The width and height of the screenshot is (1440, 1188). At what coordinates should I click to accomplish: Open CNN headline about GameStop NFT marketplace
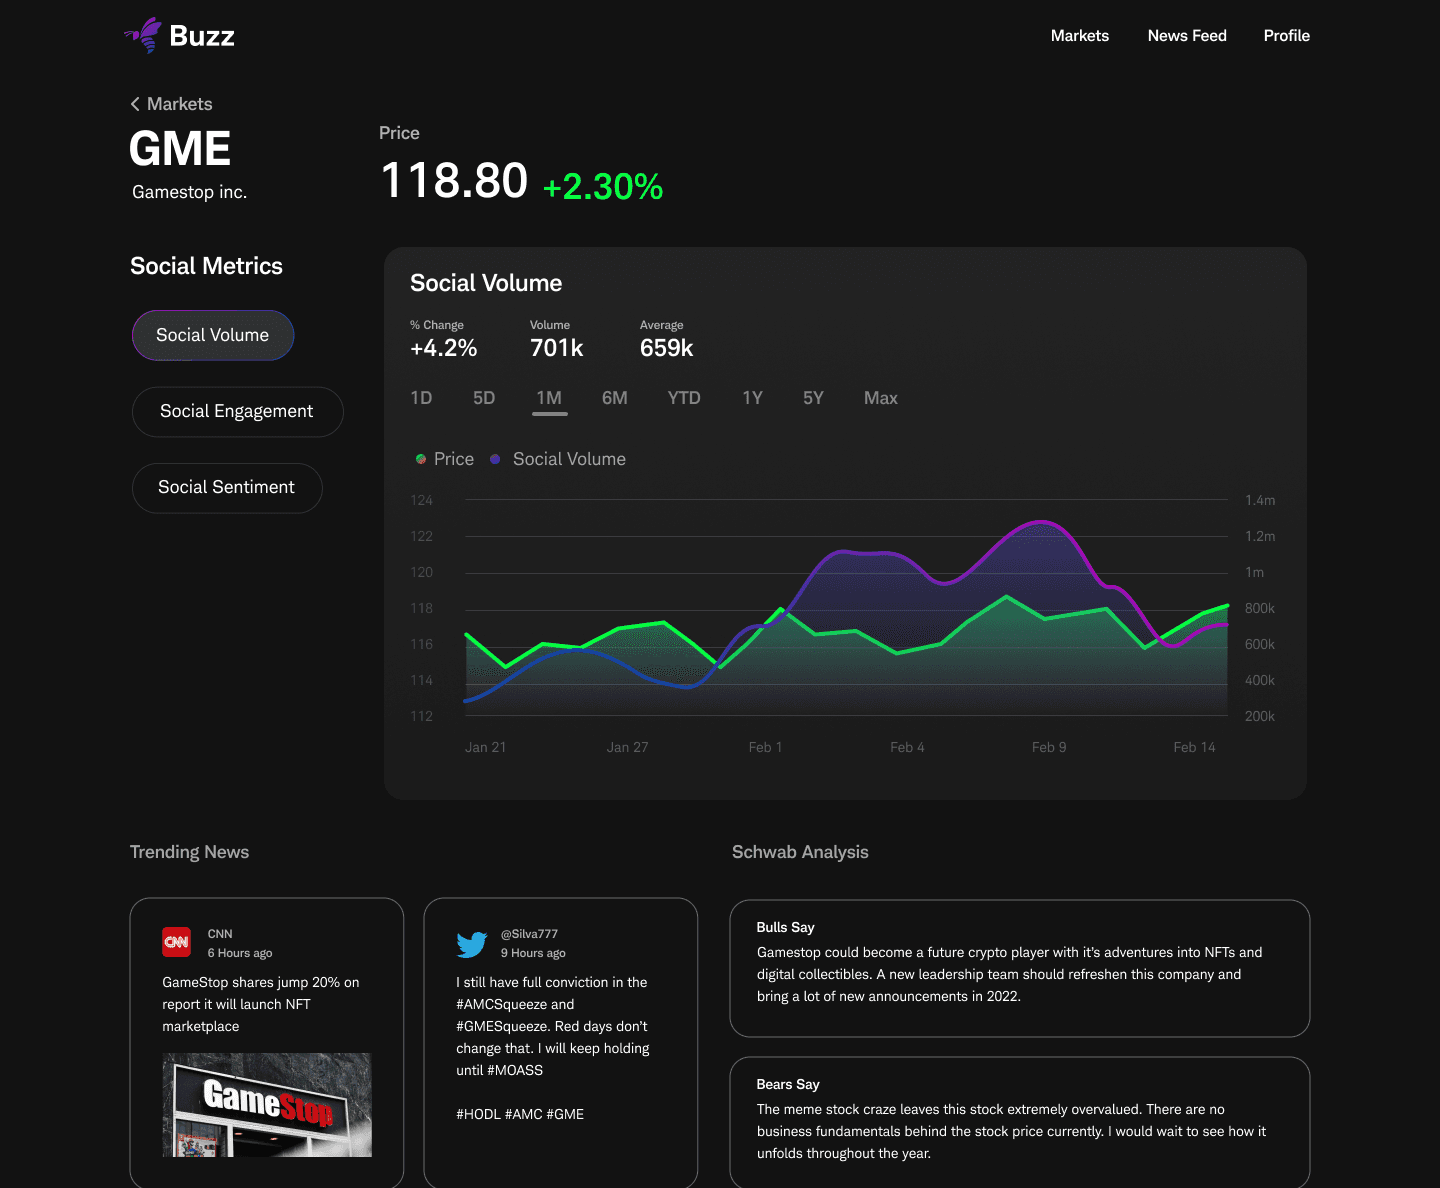click(261, 1004)
